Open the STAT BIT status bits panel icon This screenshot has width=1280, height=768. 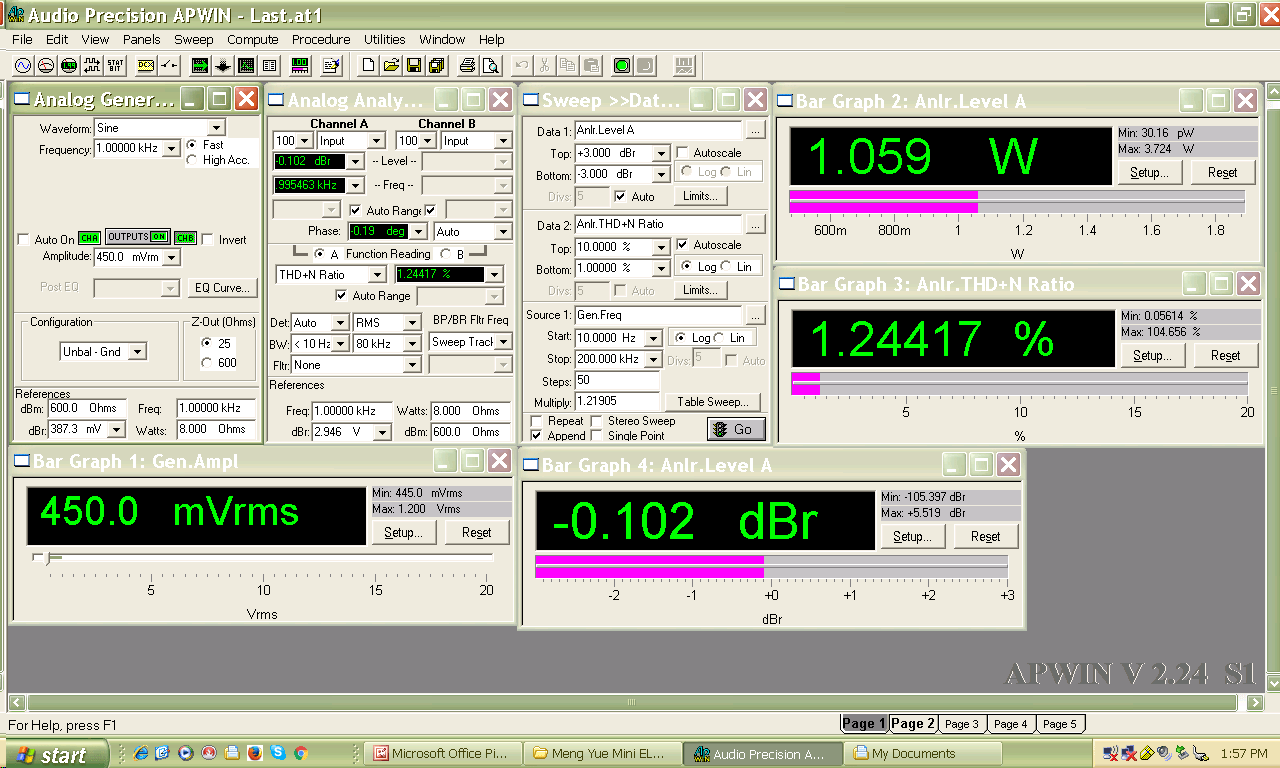tap(115, 65)
